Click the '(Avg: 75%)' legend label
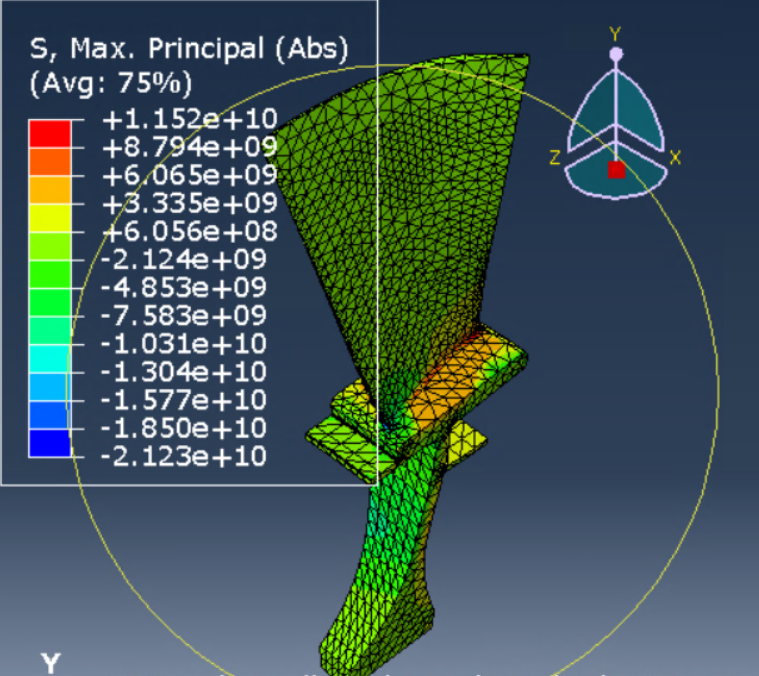The height and width of the screenshot is (676, 759). [x=111, y=83]
